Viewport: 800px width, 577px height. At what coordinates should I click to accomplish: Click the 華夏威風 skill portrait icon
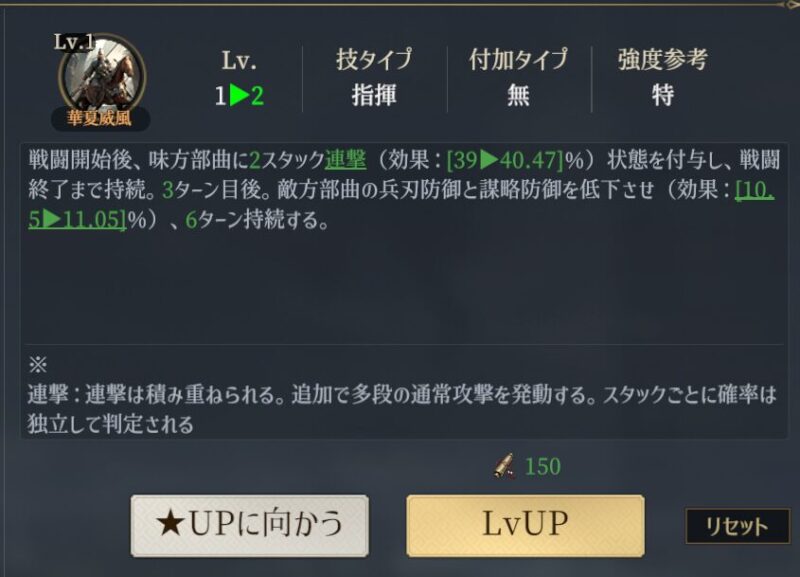pos(102,77)
